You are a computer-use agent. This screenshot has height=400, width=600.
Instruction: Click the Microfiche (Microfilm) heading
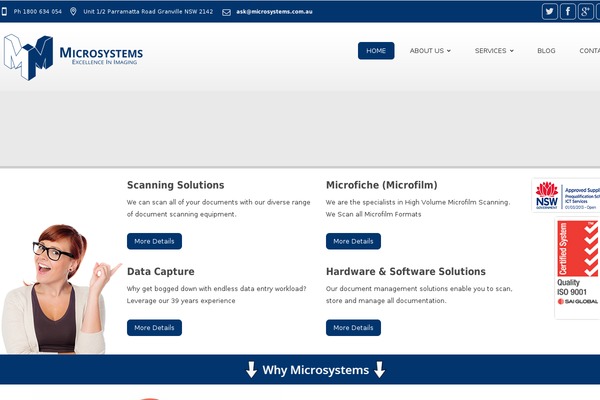(x=382, y=185)
